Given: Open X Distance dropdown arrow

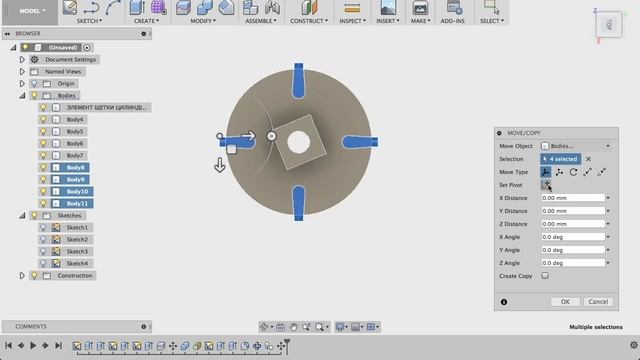Looking at the screenshot, I should 608,198.
